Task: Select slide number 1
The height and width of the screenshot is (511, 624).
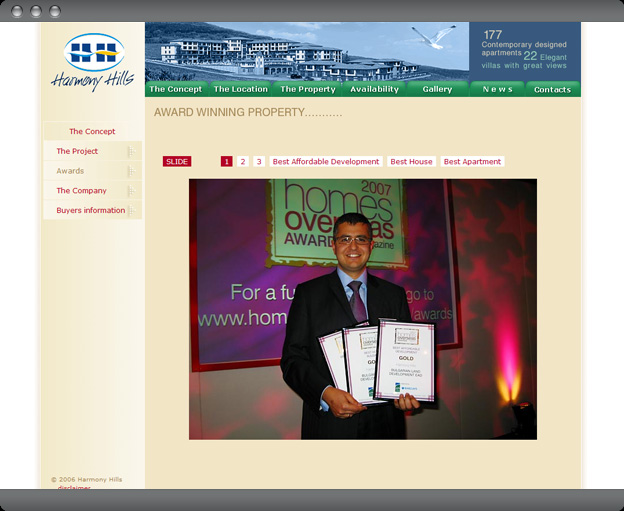Action: click(226, 162)
